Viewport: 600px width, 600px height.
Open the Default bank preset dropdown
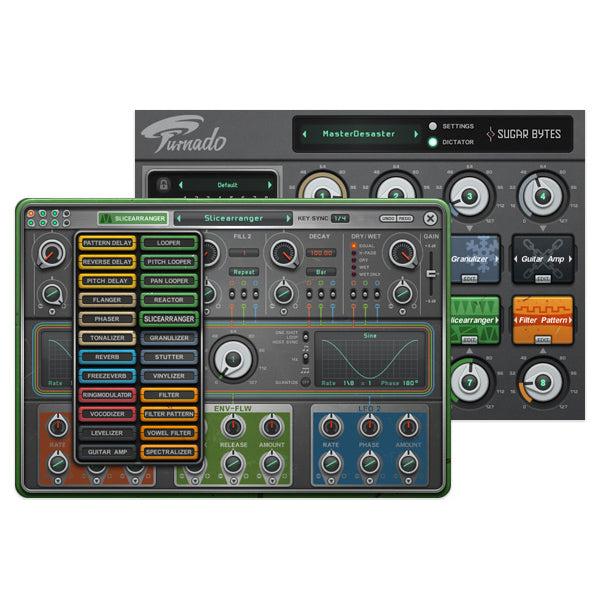pyautogui.click(x=229, y=185)
